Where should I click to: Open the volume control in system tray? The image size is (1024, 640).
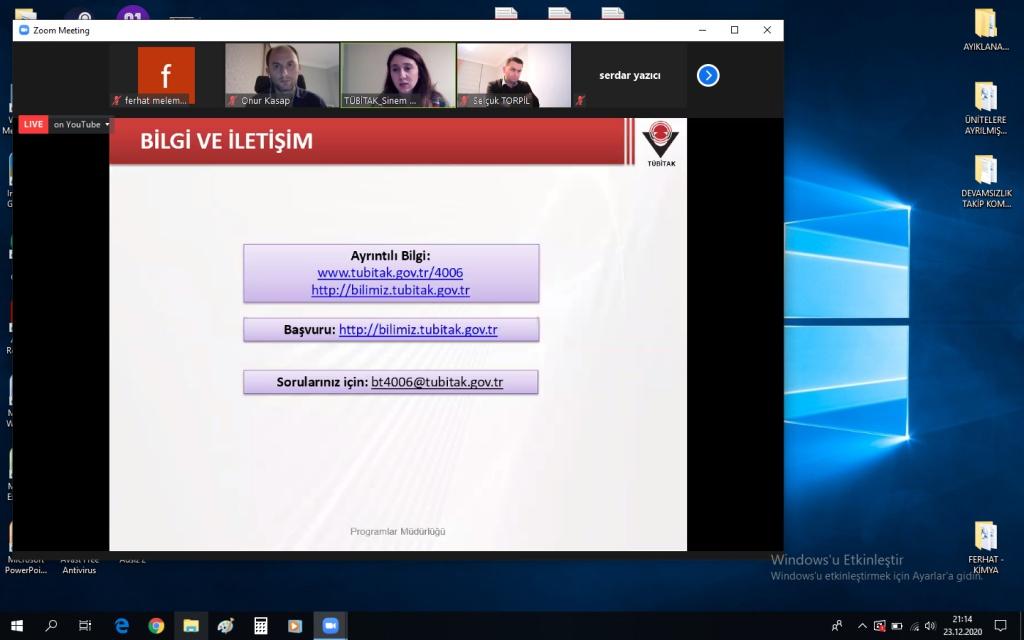click(x=930, y=626)
